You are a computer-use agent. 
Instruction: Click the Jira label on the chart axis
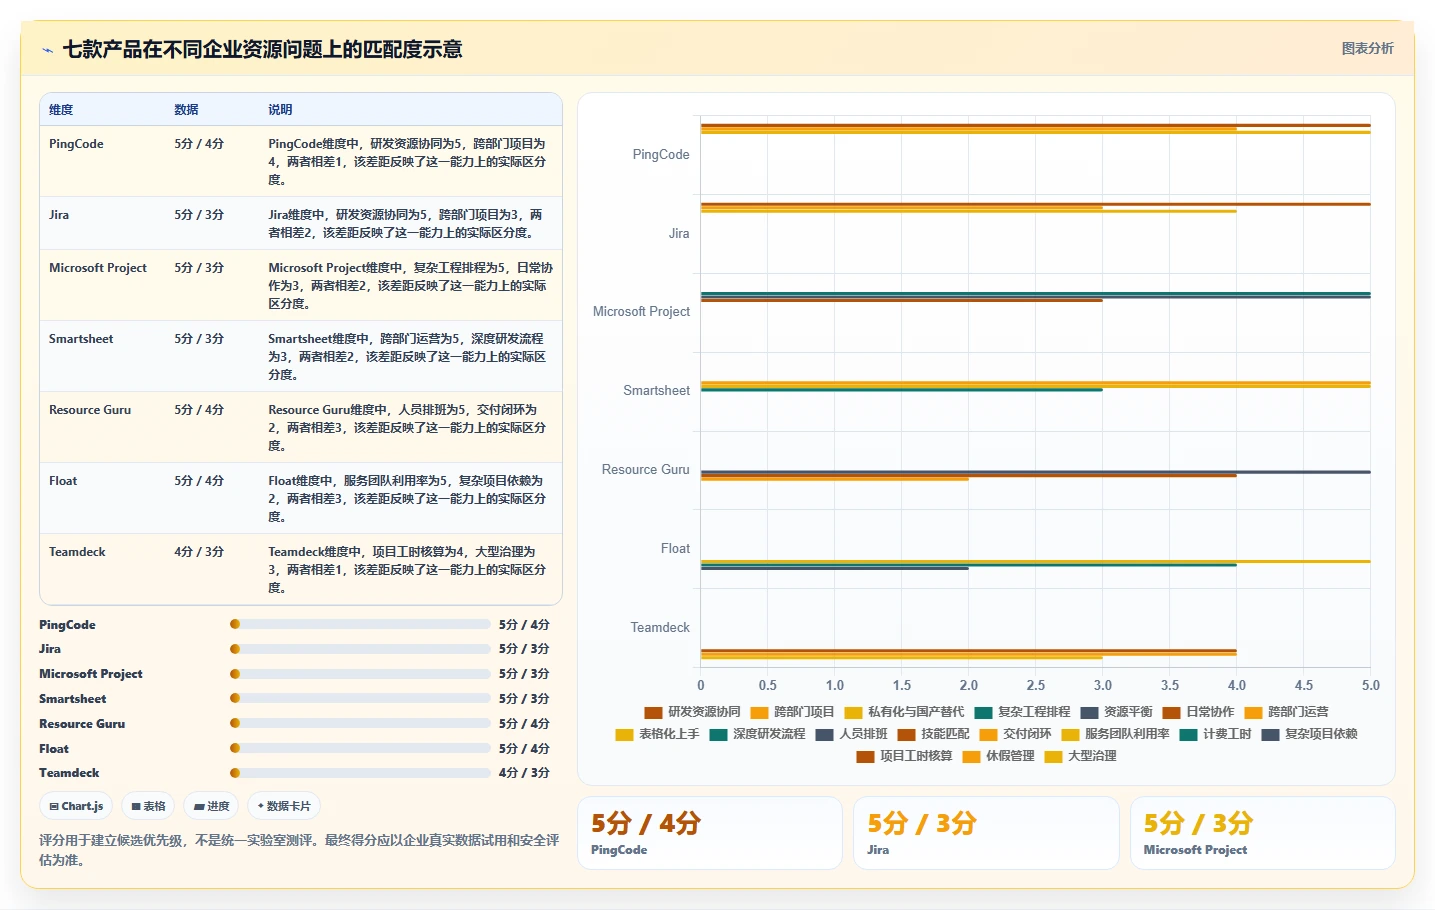coord(679,234)
